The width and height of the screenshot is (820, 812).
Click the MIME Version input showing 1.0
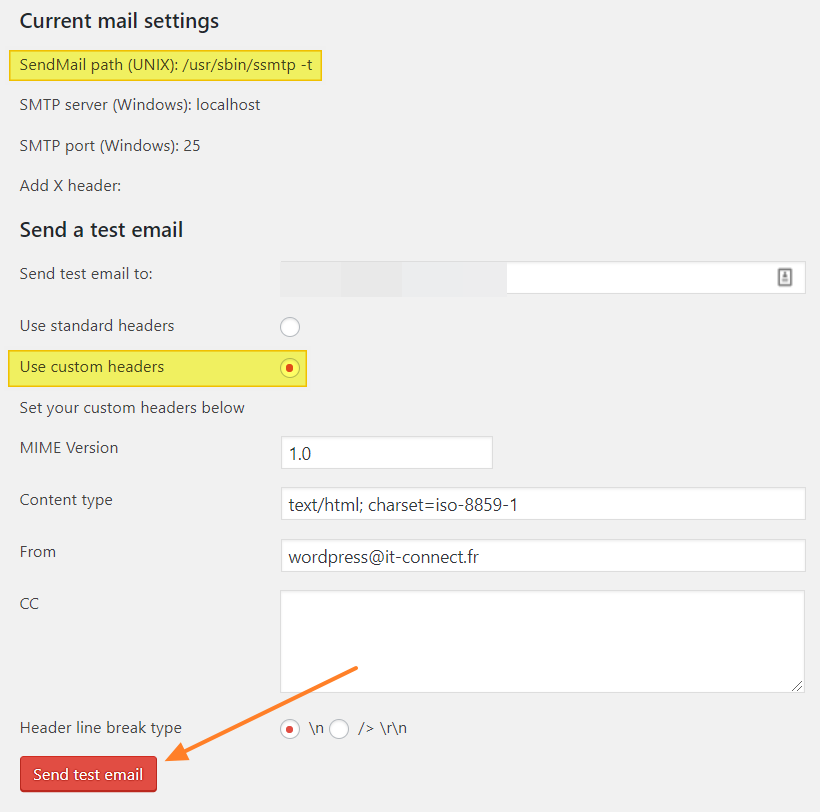coord(386,453)
